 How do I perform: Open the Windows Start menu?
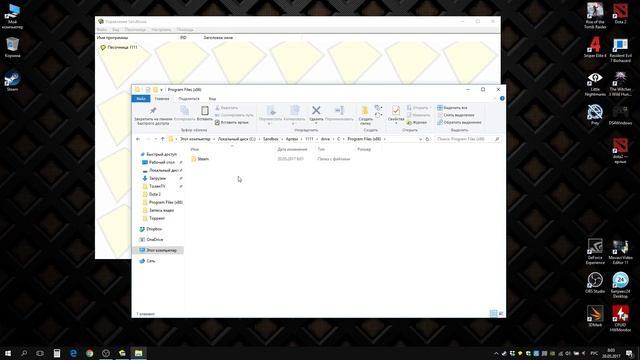[8, 353]
